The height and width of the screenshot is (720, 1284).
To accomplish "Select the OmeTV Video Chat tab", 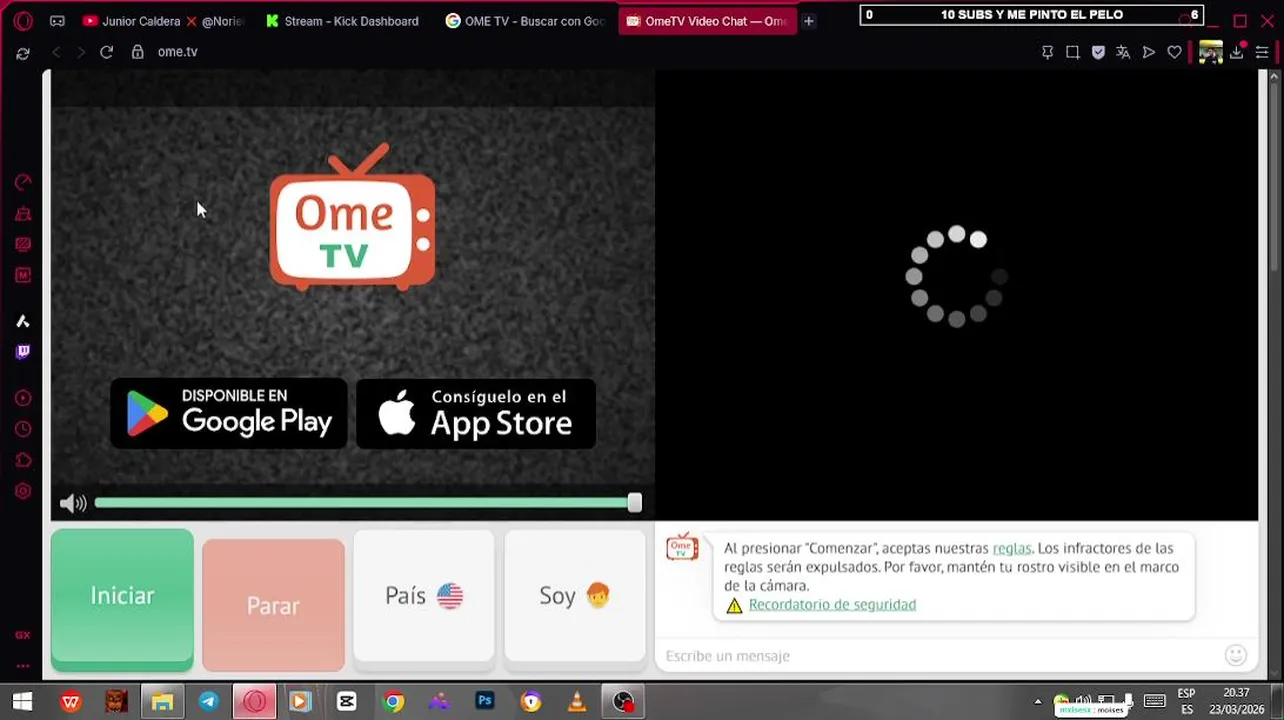I will [x=708, y=21].
